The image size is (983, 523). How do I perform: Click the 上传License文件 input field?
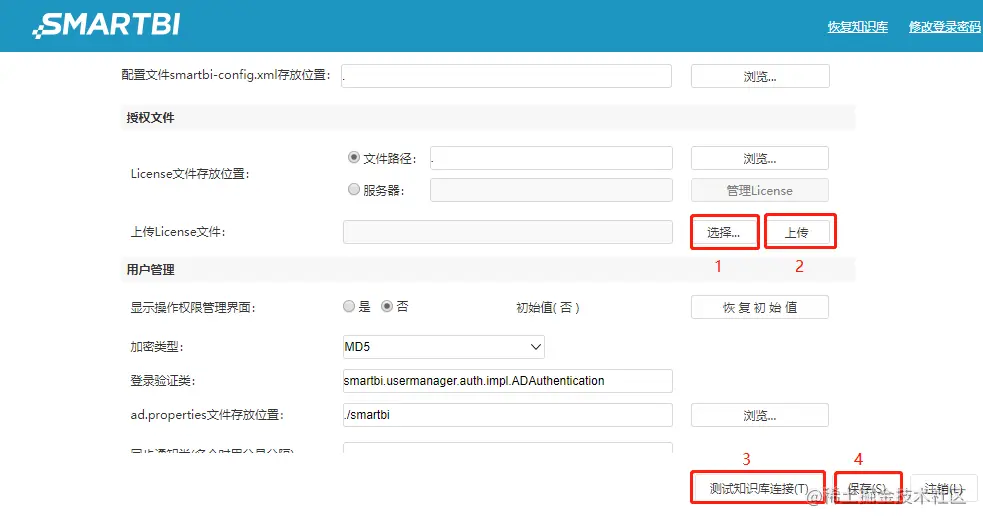tap(508, 232)
